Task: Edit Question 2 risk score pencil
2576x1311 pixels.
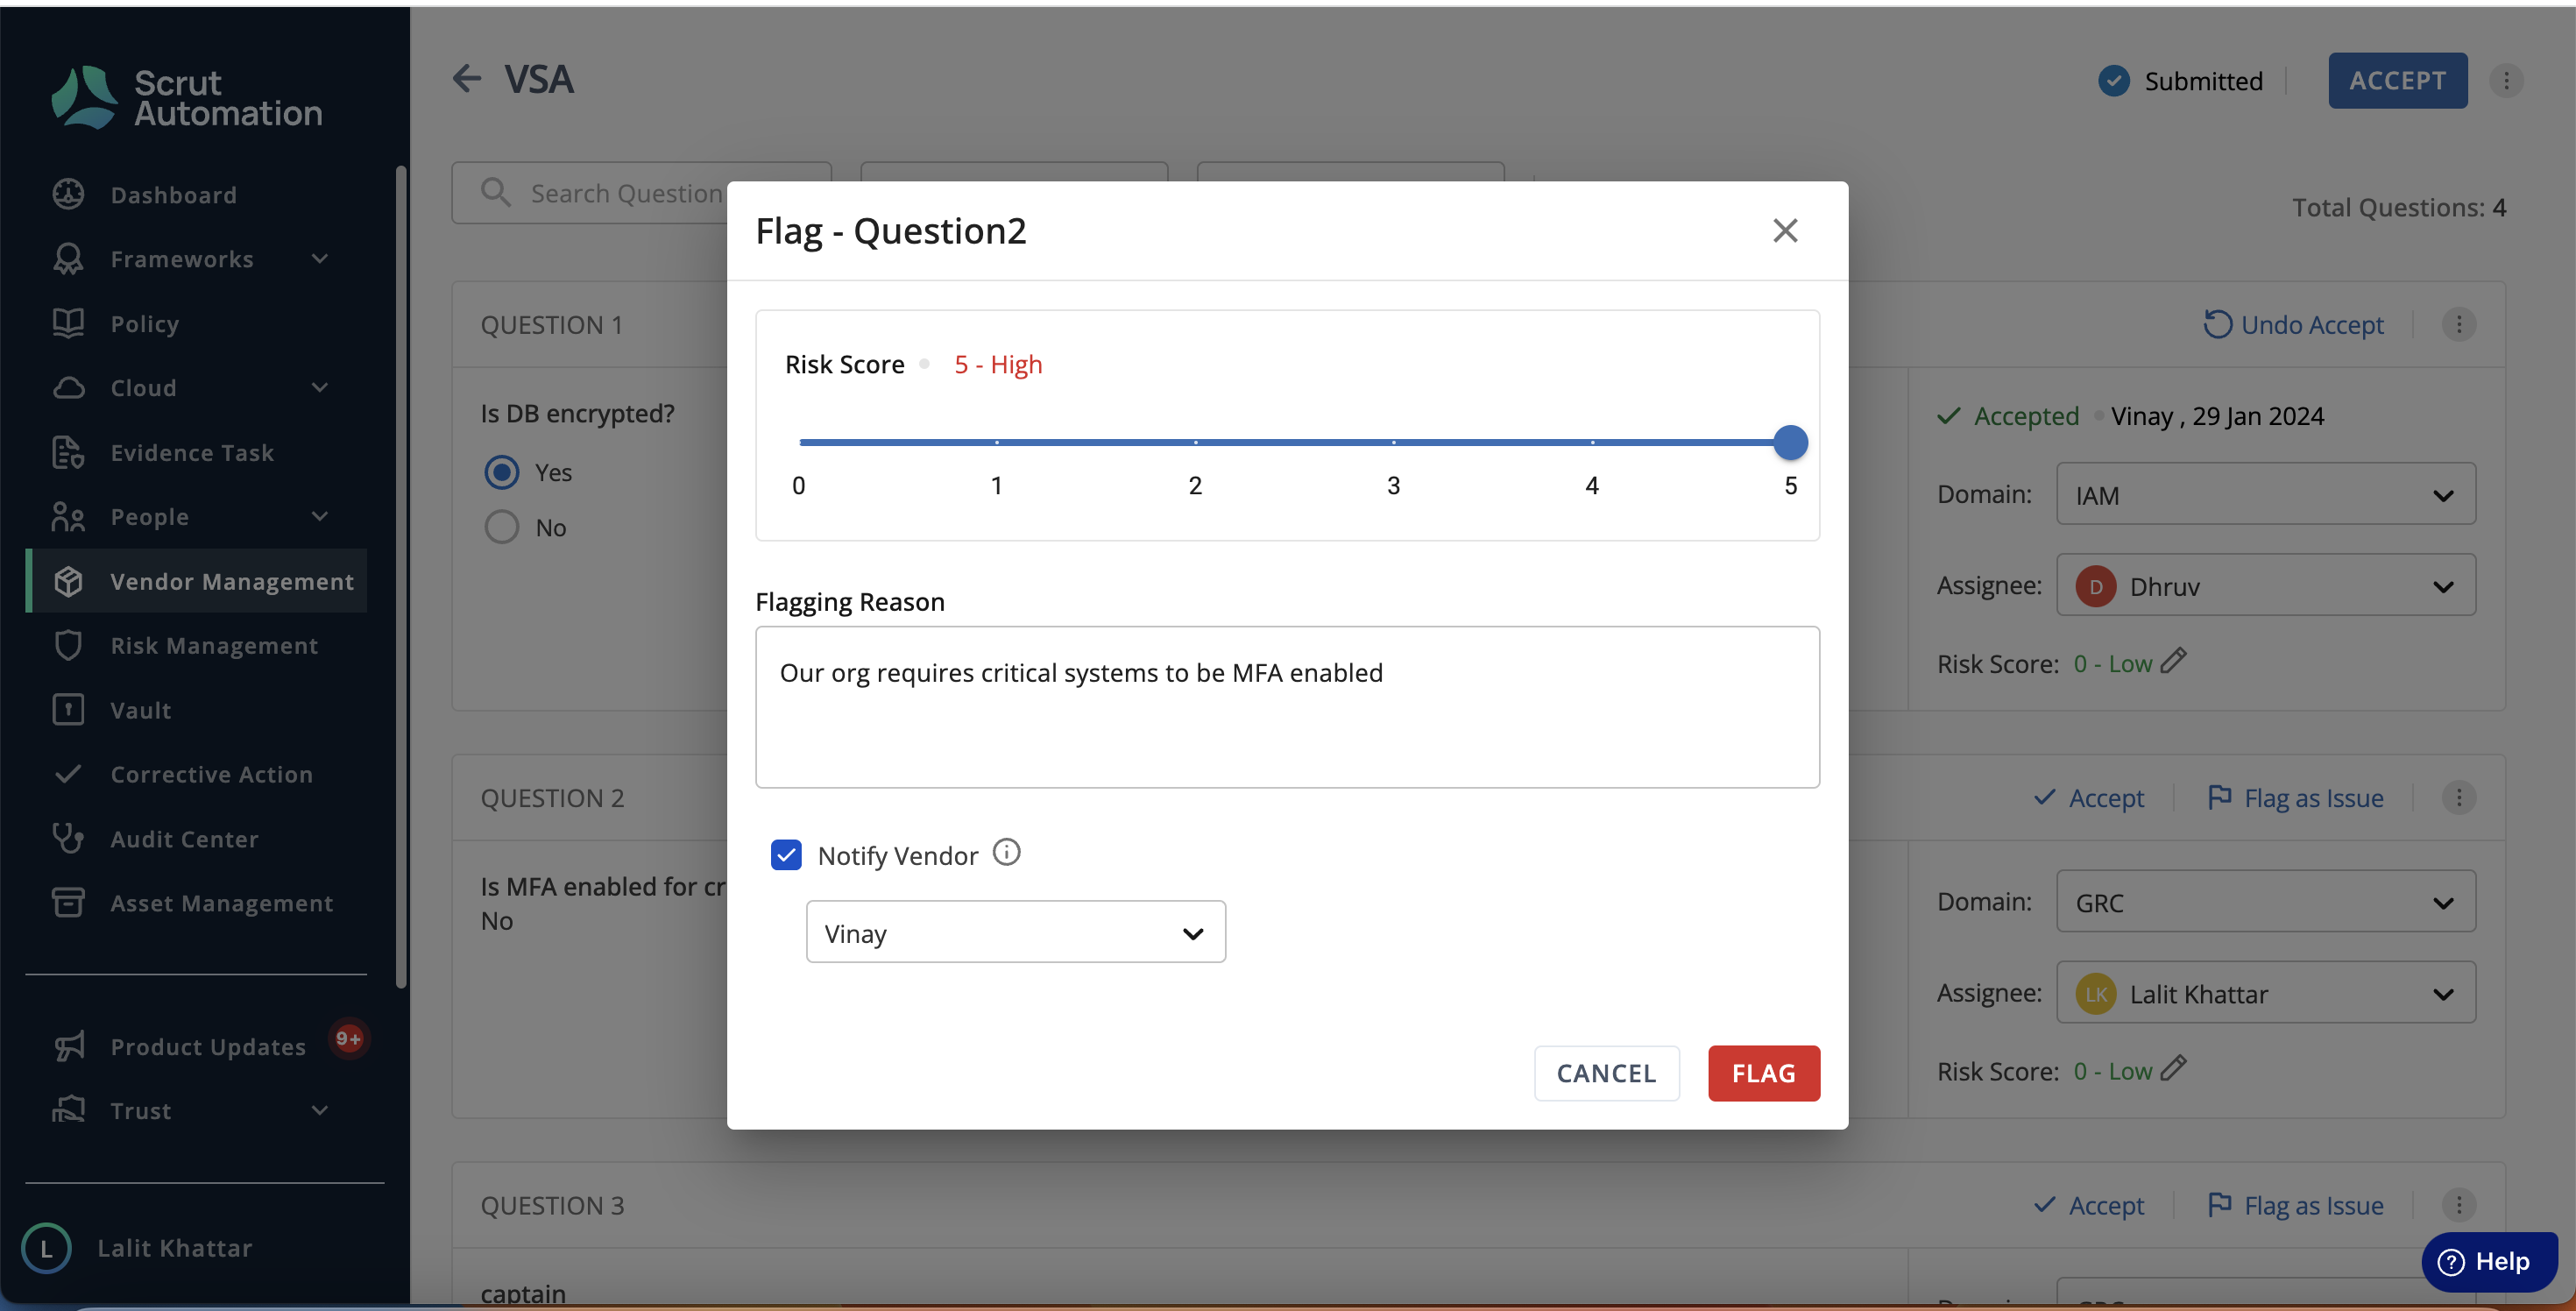Action: (2173, 1069)
